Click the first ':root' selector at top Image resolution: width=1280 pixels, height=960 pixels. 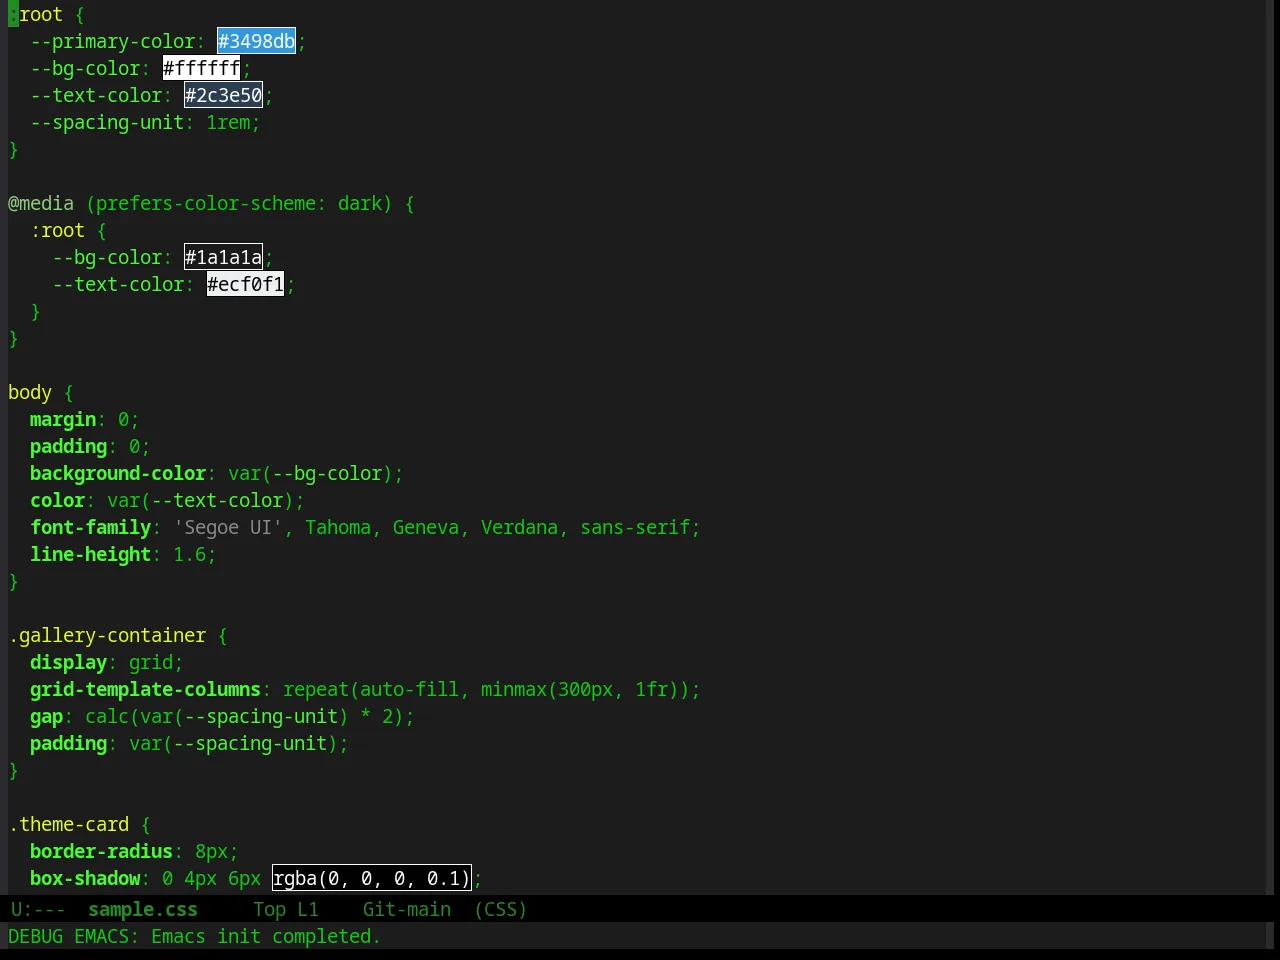pyautogui.click(x=36, y=14)
